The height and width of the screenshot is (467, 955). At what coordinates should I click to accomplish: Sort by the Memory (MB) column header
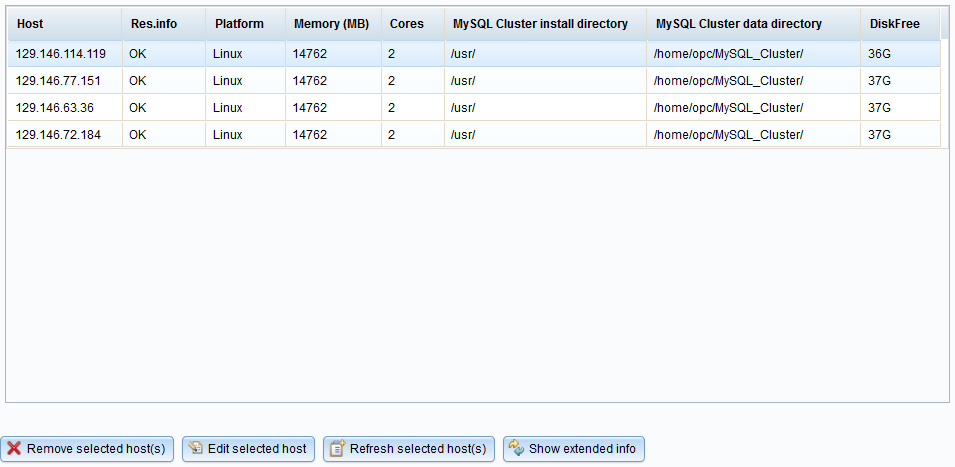(x=331, y=23)
